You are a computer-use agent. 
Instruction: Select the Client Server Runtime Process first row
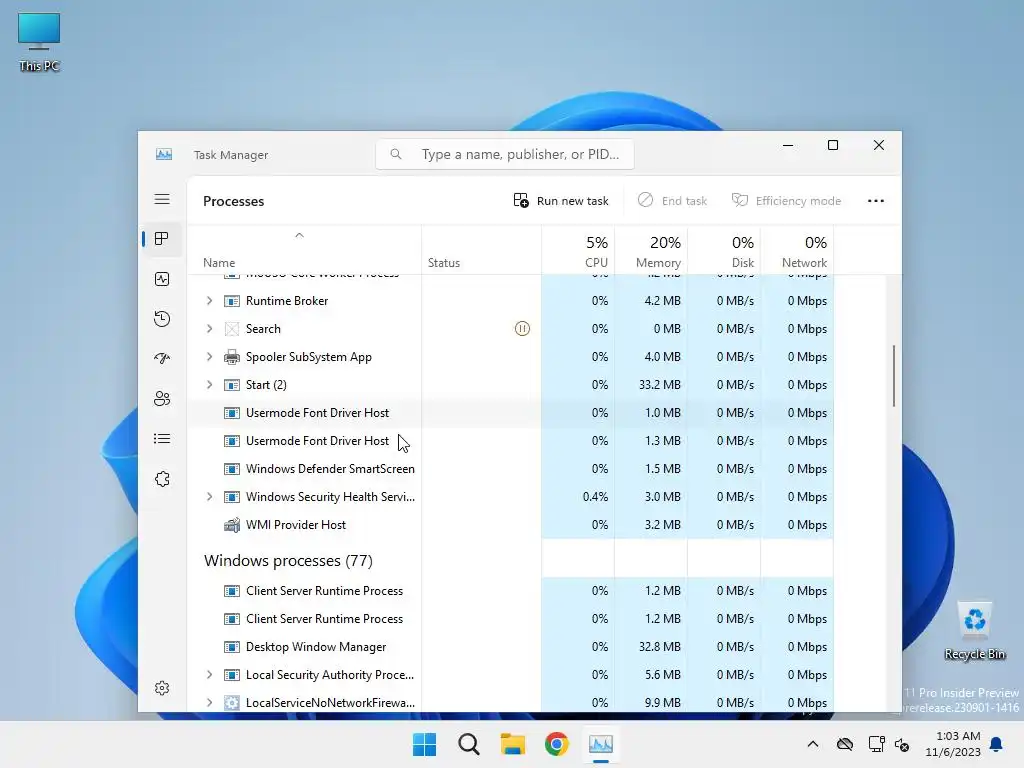pos(511,590)
